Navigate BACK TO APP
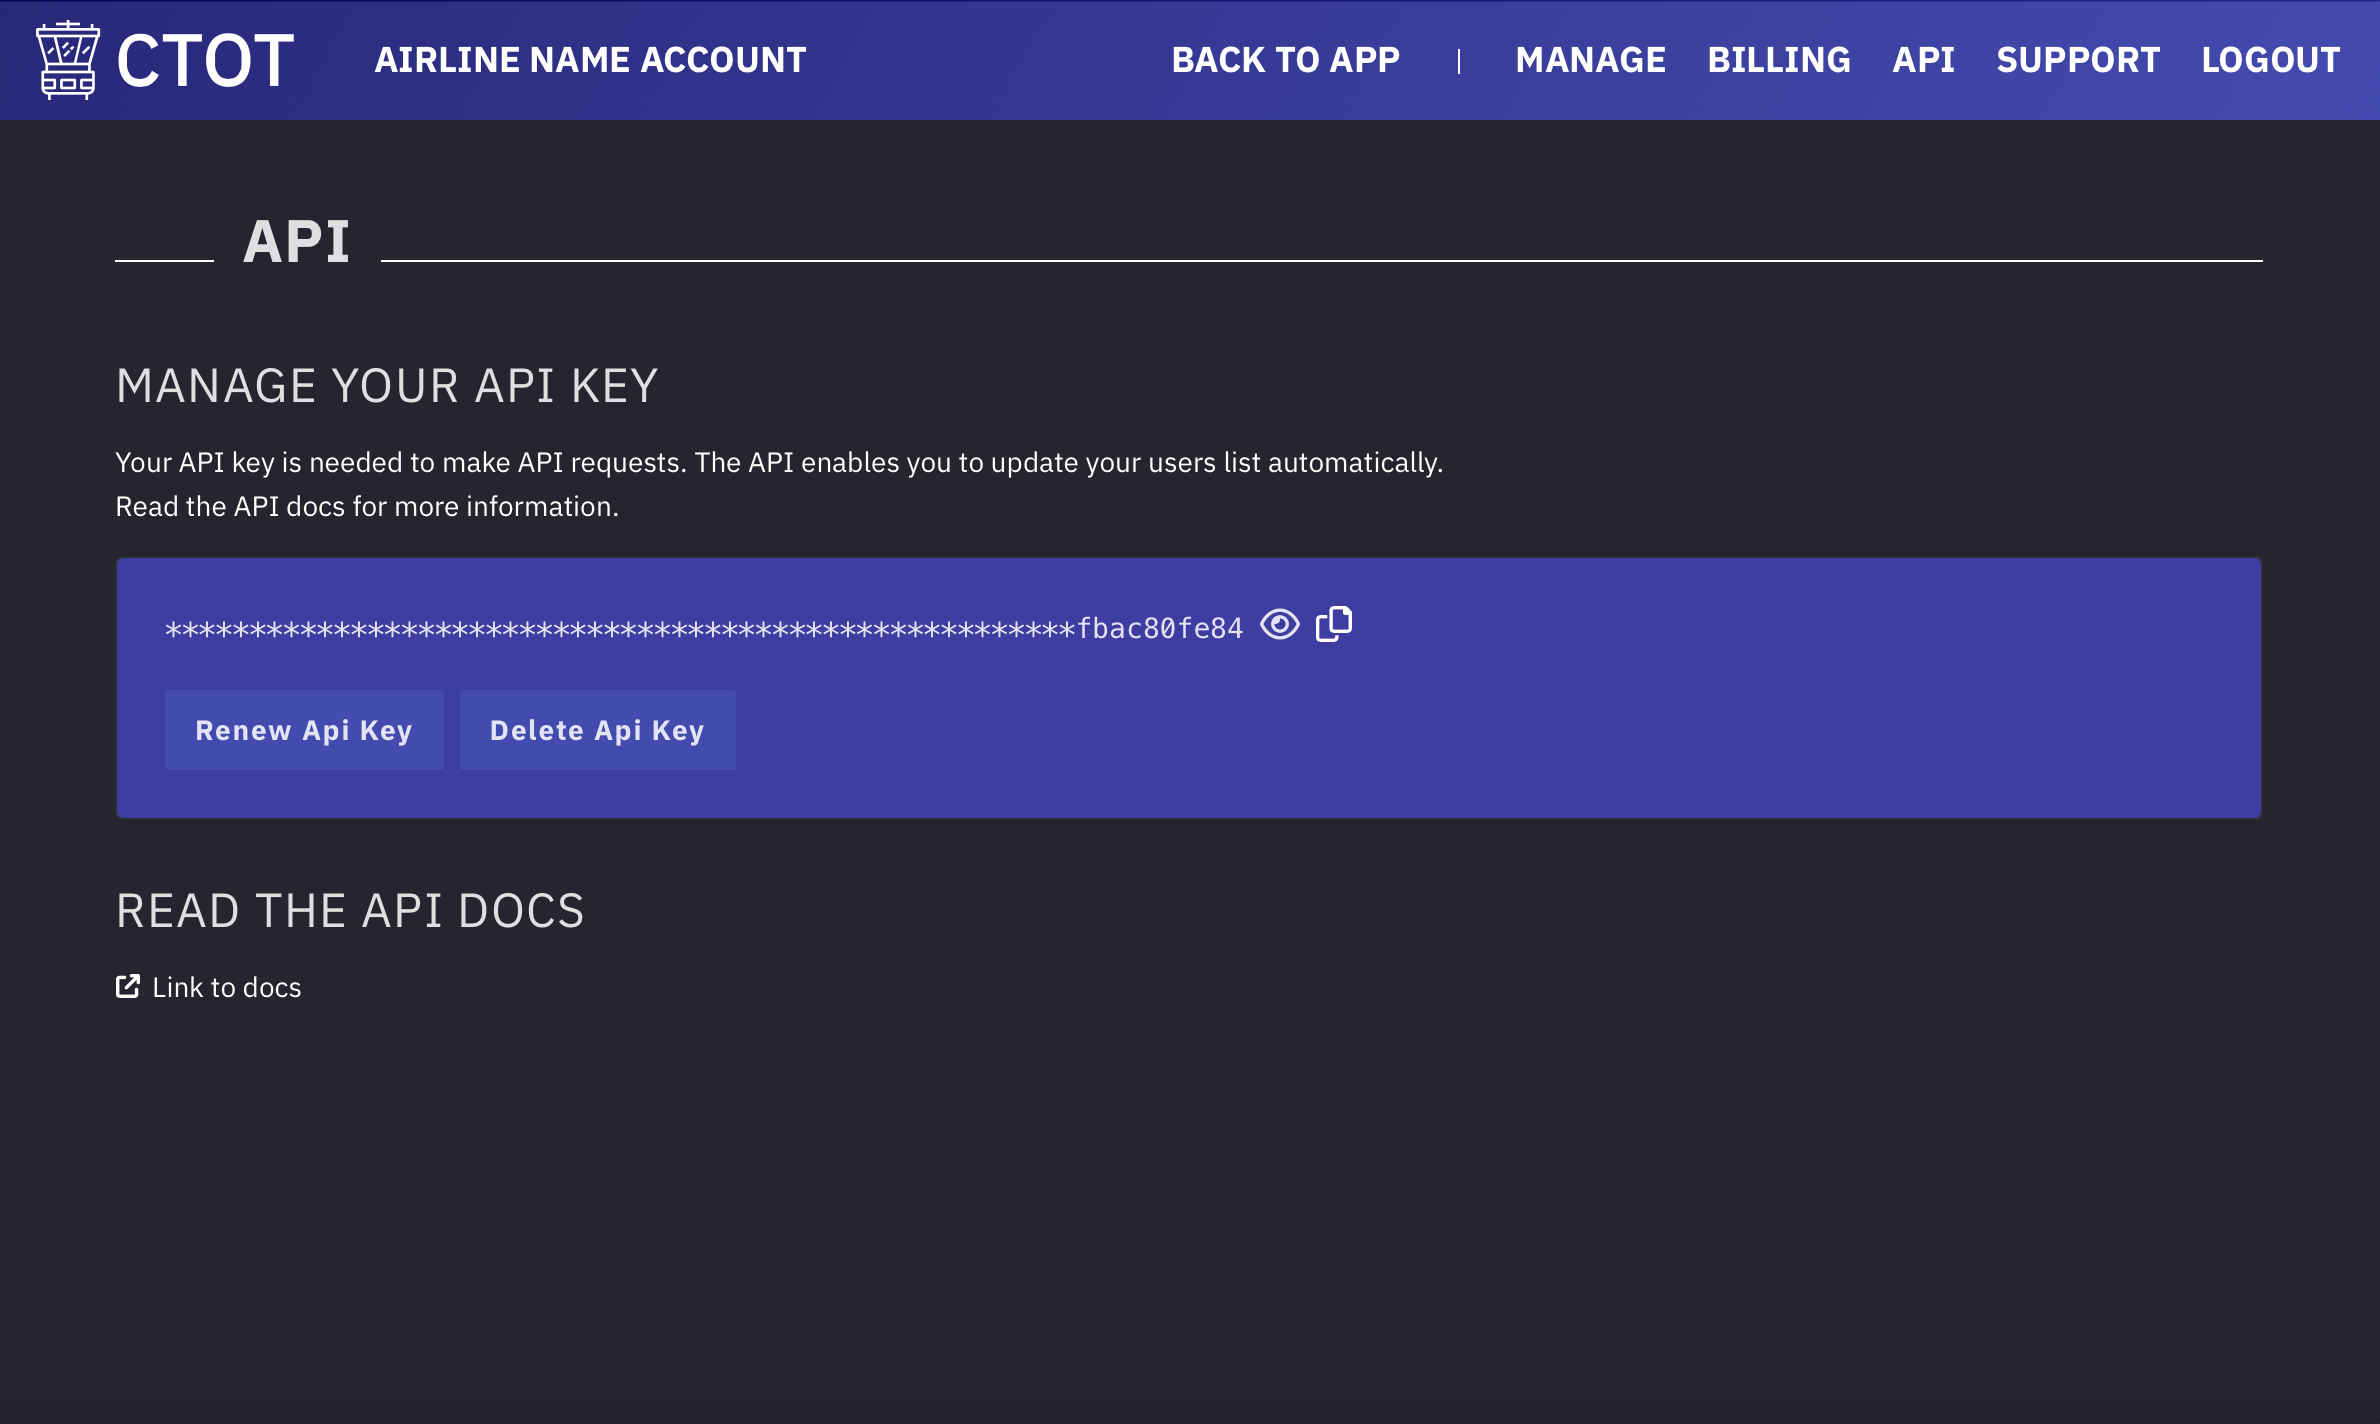 [x=1285, y=59]
